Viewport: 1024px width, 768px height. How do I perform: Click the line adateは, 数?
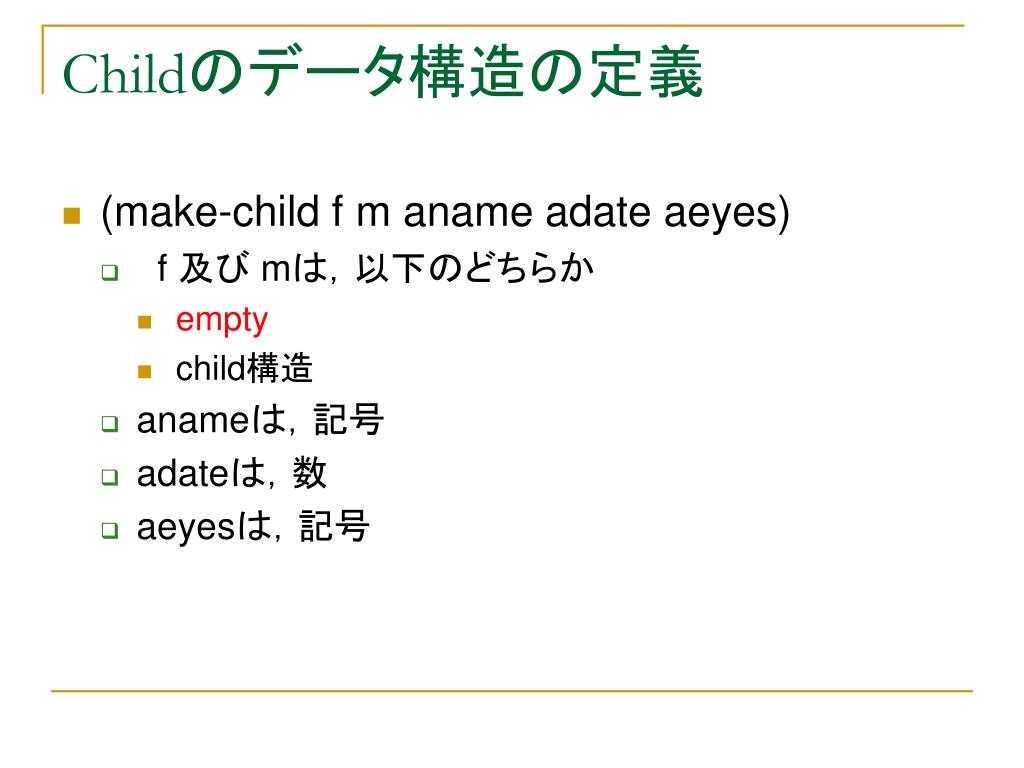[x=231, y=473]
